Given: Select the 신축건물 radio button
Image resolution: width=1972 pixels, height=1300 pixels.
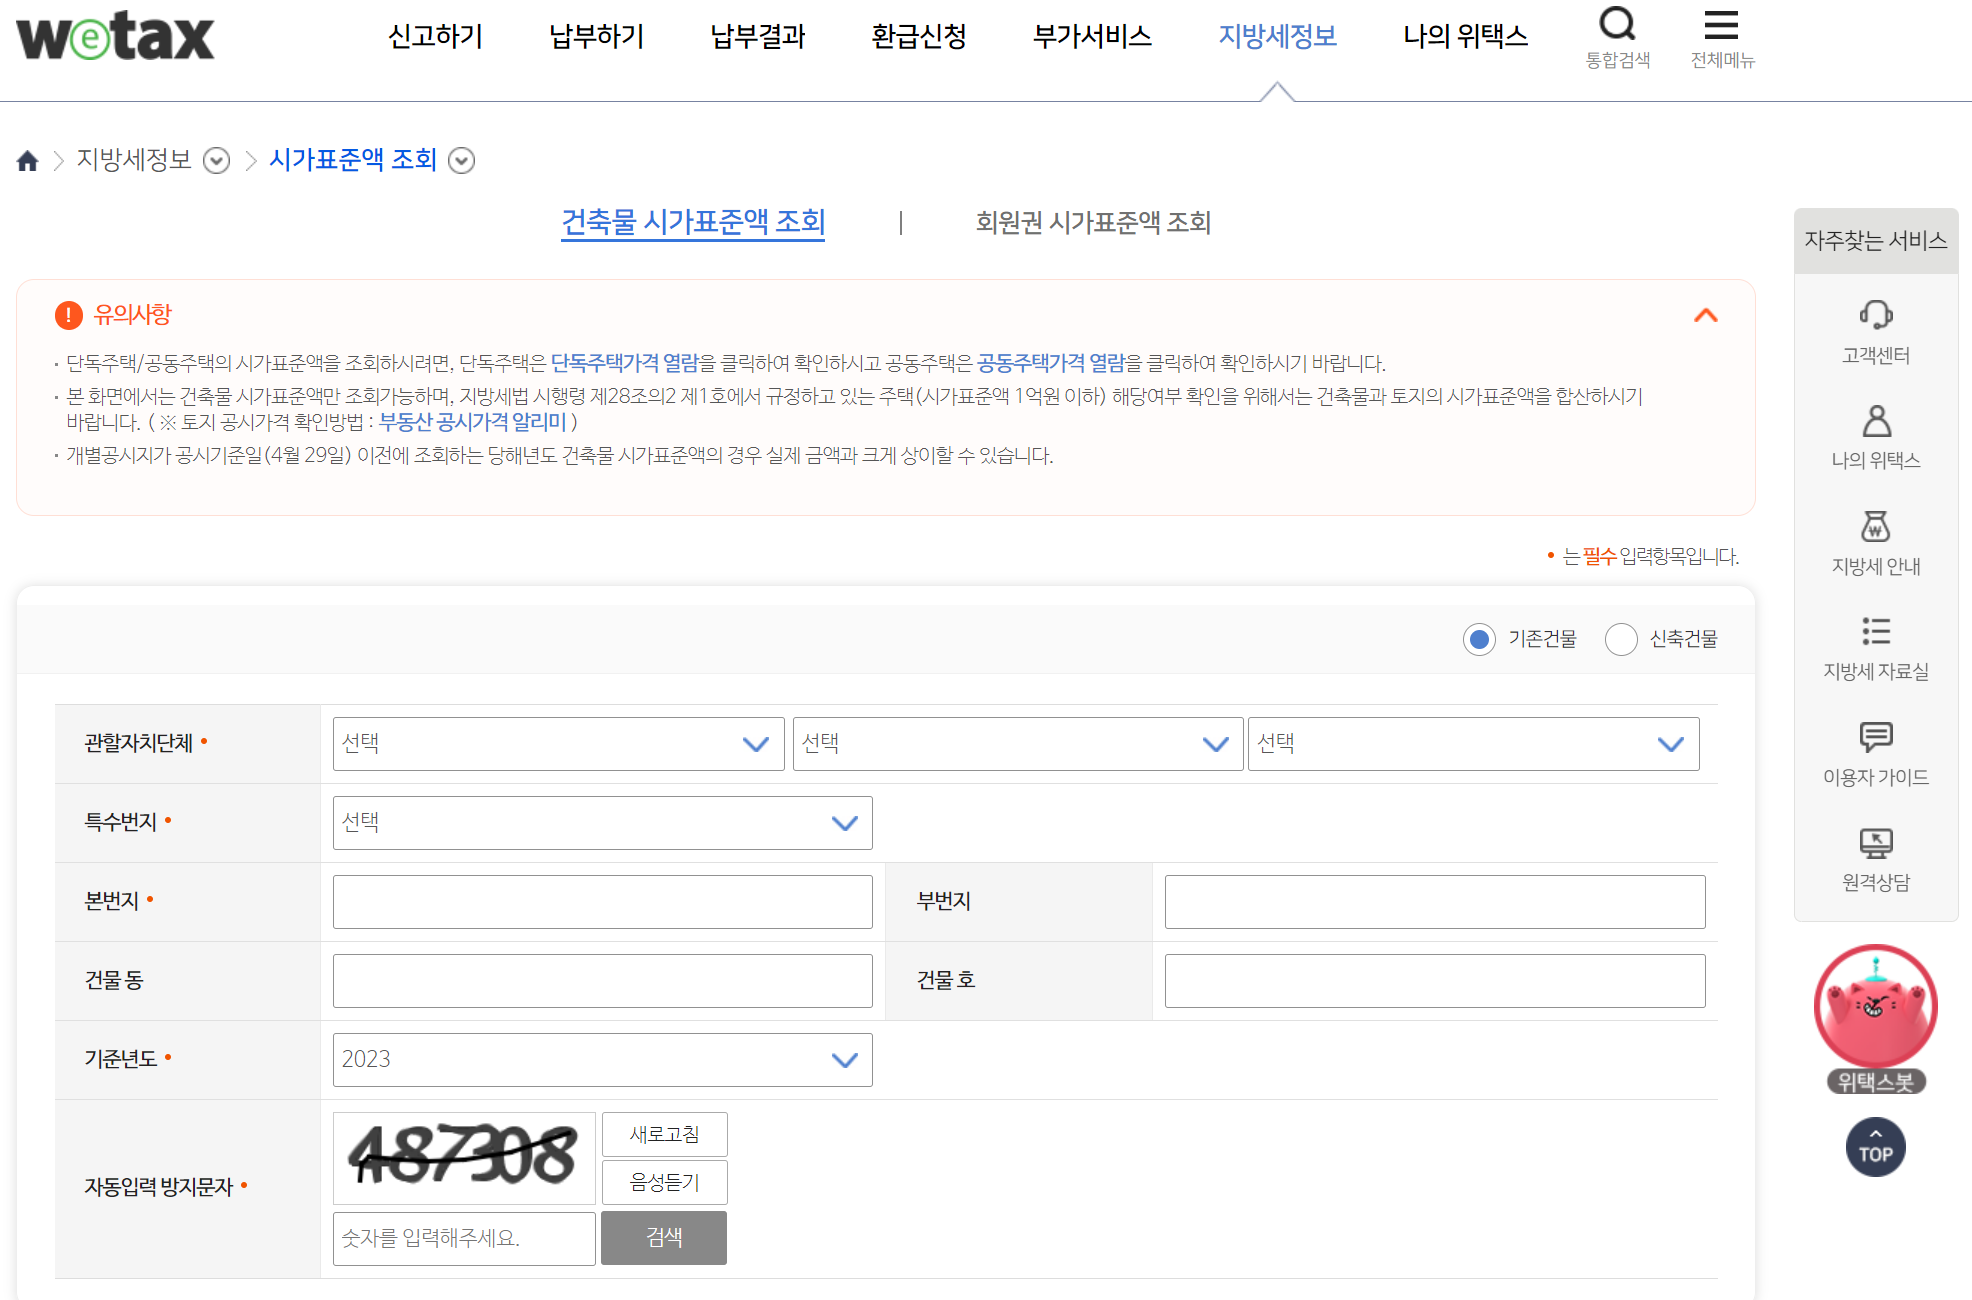Looking at the screenshot, I should (x=1620, y=639).
